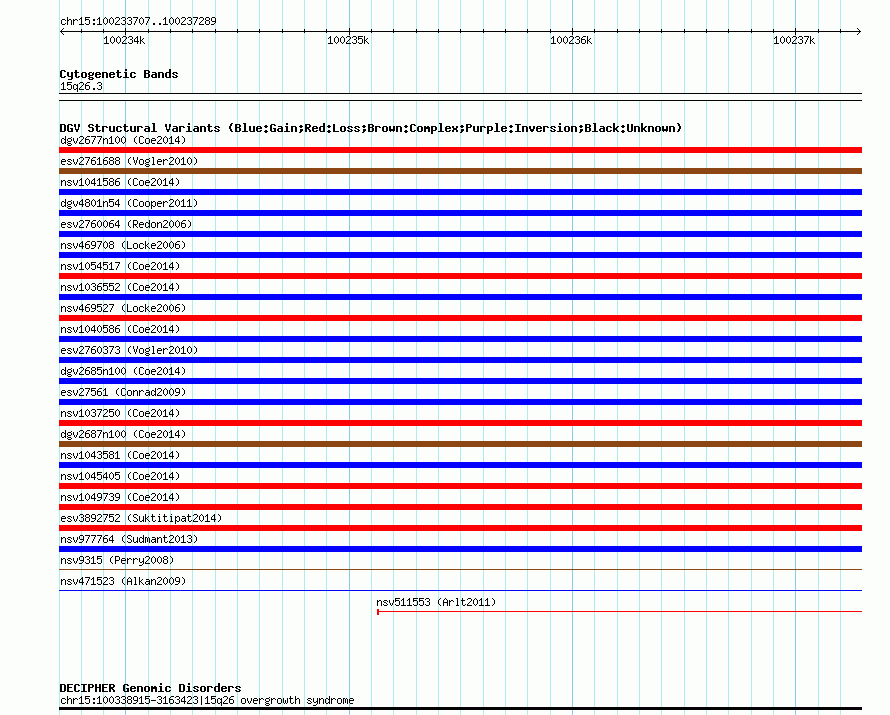
Task: Click the 100235k ruler tick label
Action: pyautogui.click(x=348, y=40)
